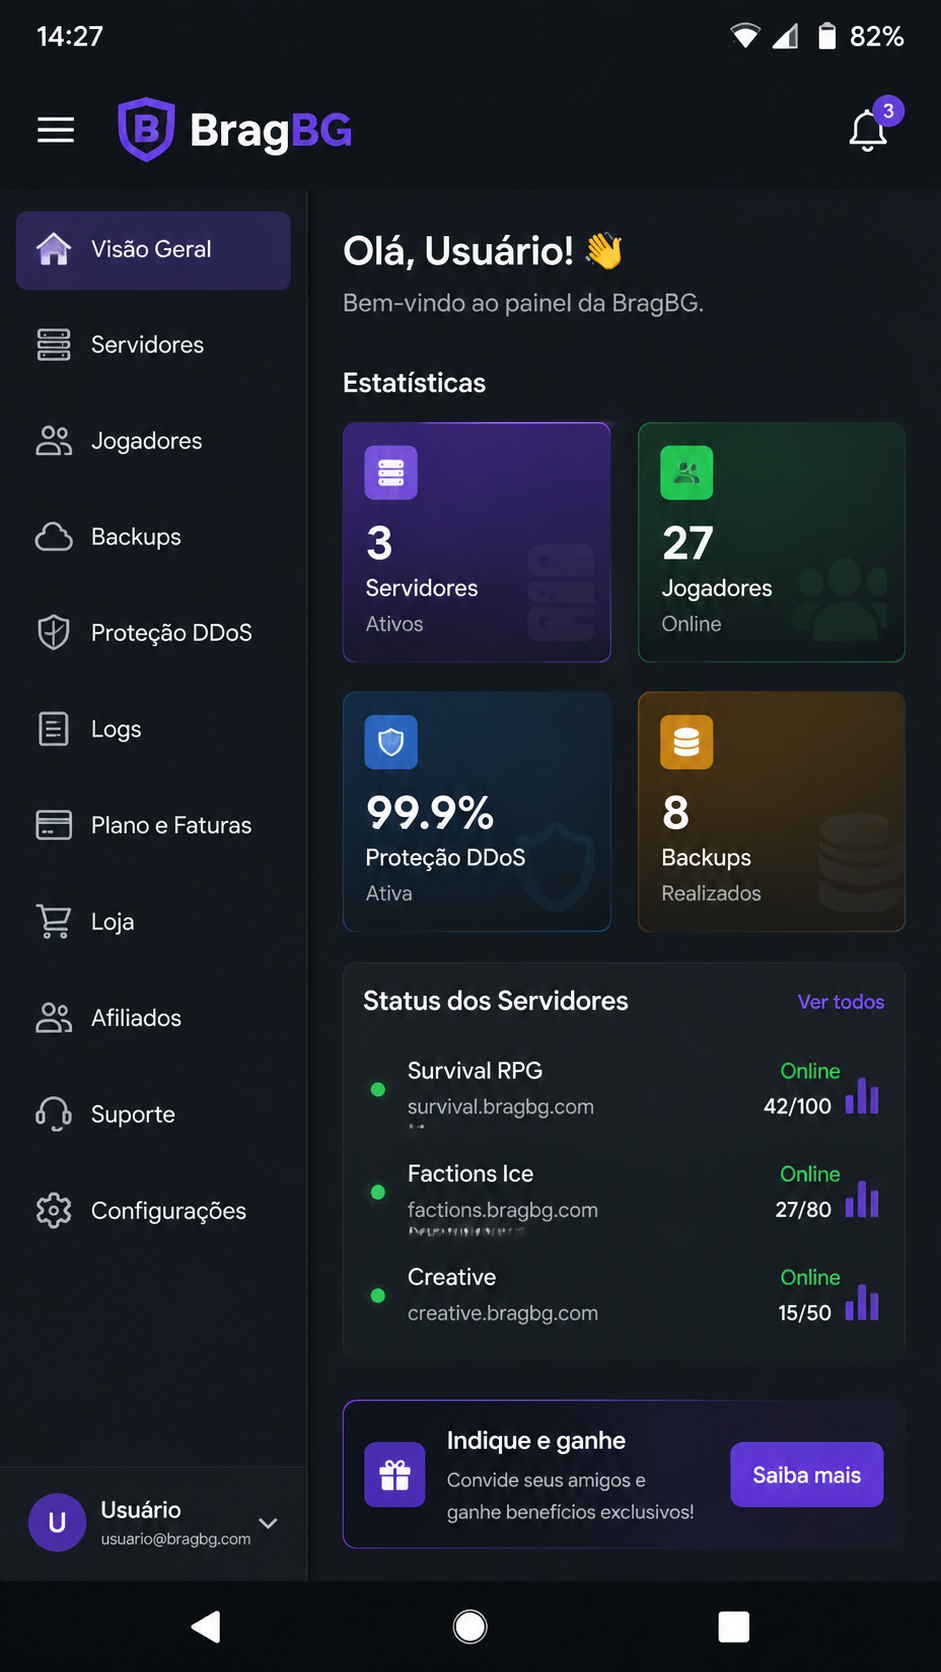Select Visão Geral in the sidebar

click(x=153, y=250)
